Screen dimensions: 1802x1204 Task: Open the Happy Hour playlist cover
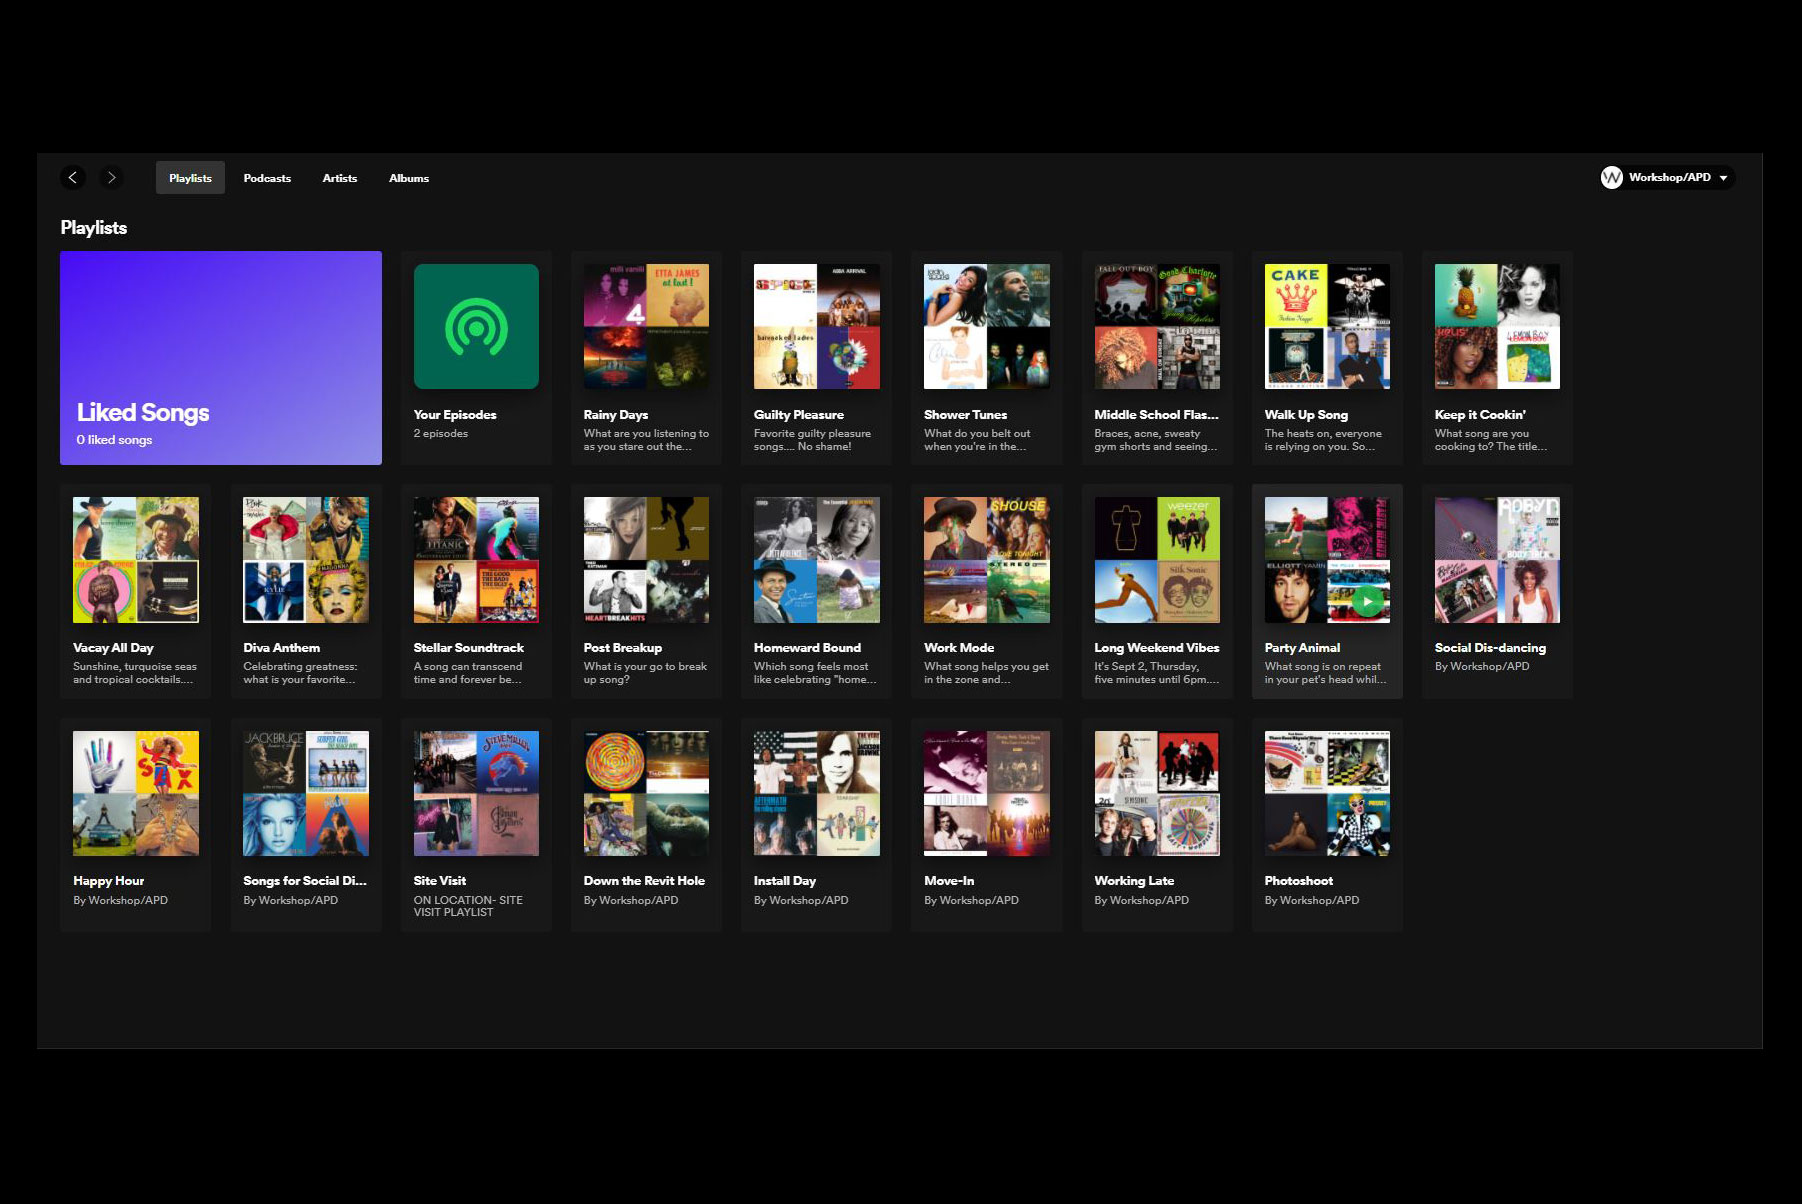click(136, 793)
